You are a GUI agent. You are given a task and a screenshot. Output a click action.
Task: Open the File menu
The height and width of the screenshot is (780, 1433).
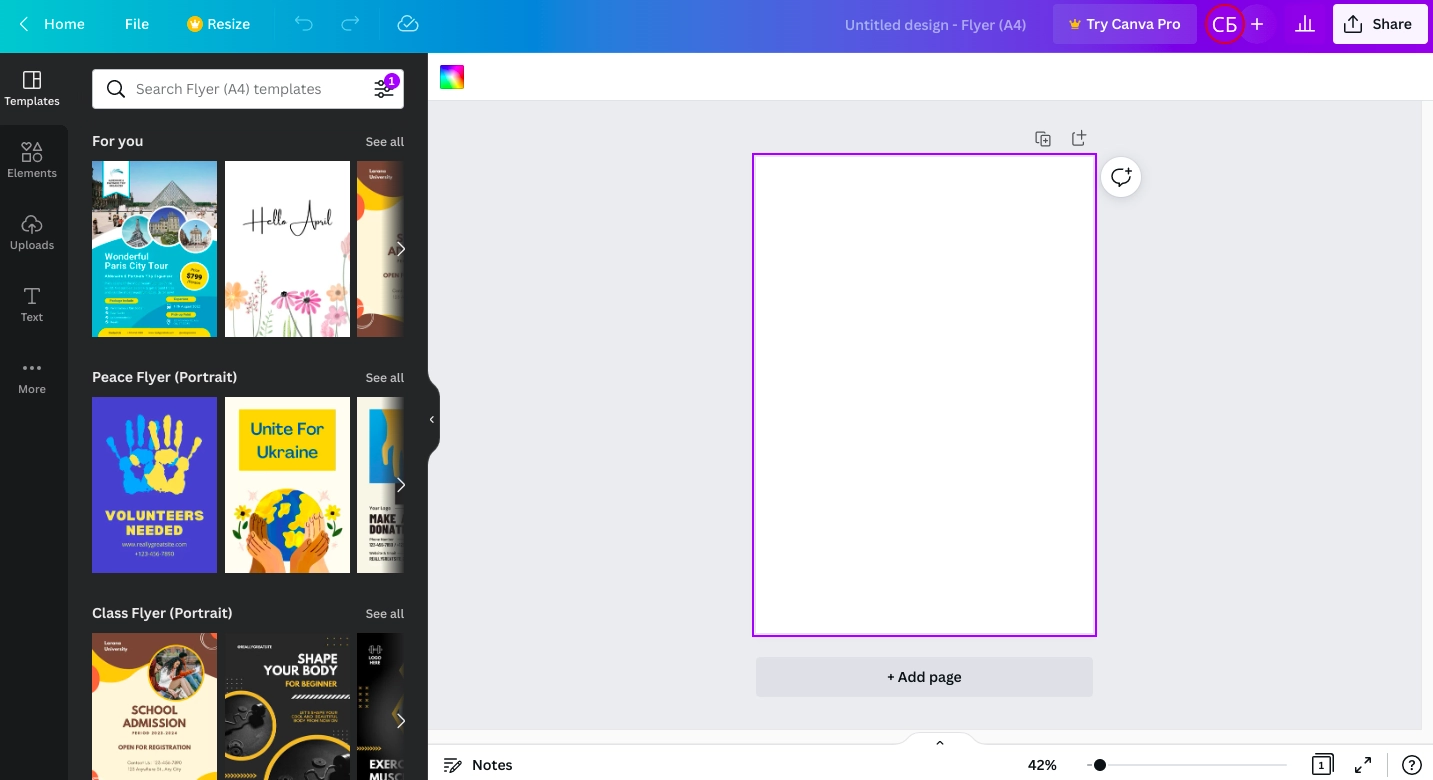tap(137, 24)
